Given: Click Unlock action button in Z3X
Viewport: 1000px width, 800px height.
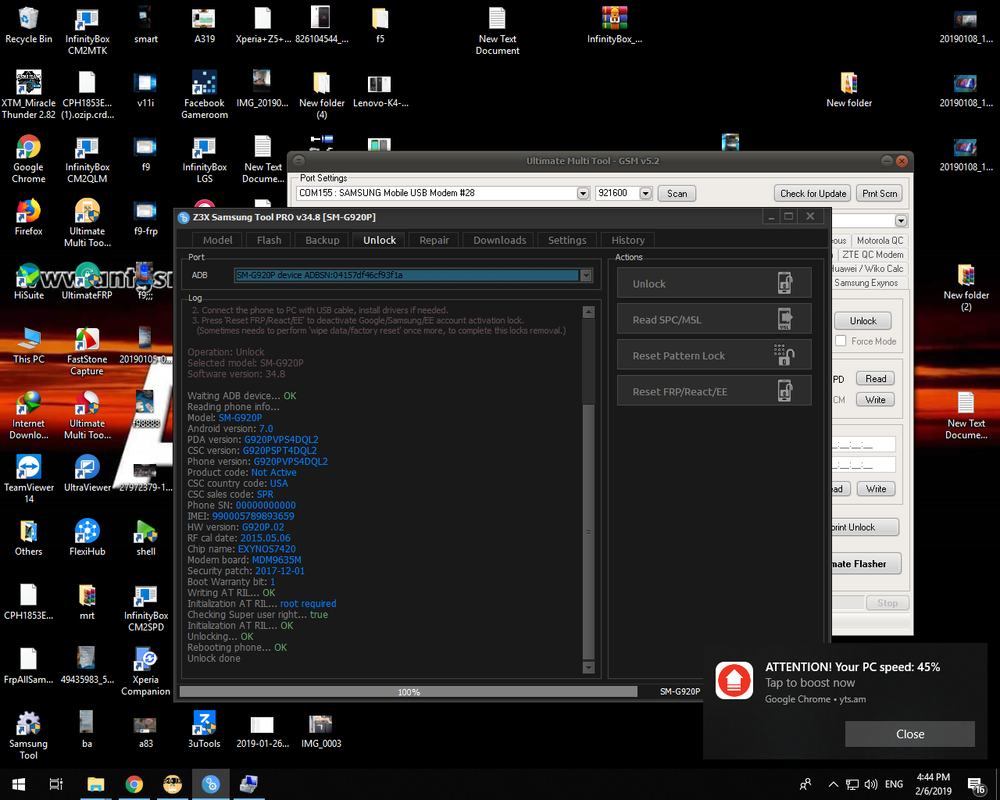Looking at the screenshot, I should coord(714,283).
